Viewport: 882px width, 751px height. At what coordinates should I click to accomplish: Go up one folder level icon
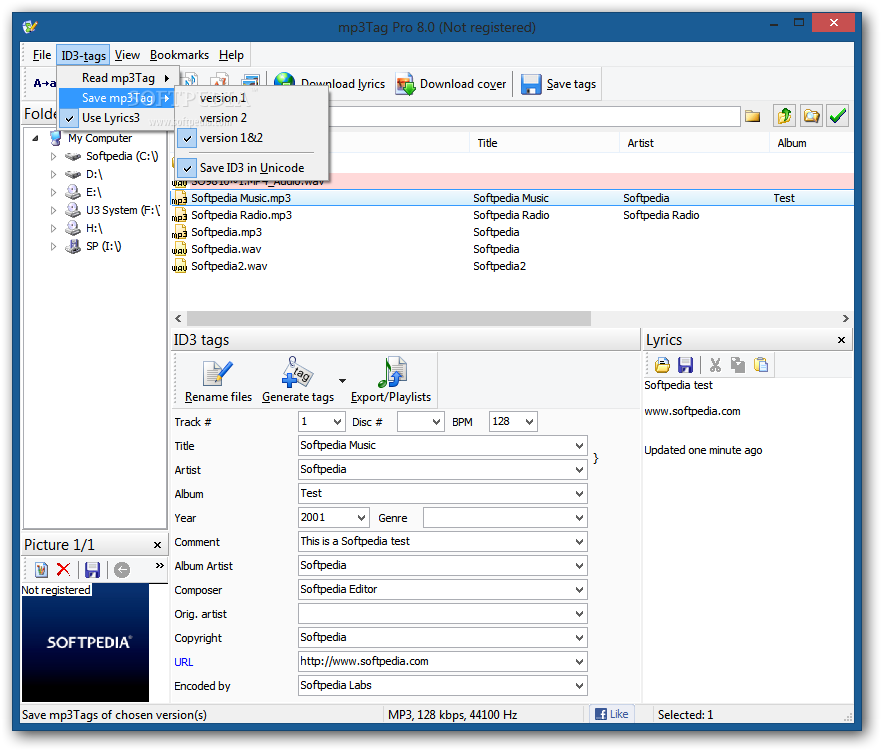(x=784, y=116)
